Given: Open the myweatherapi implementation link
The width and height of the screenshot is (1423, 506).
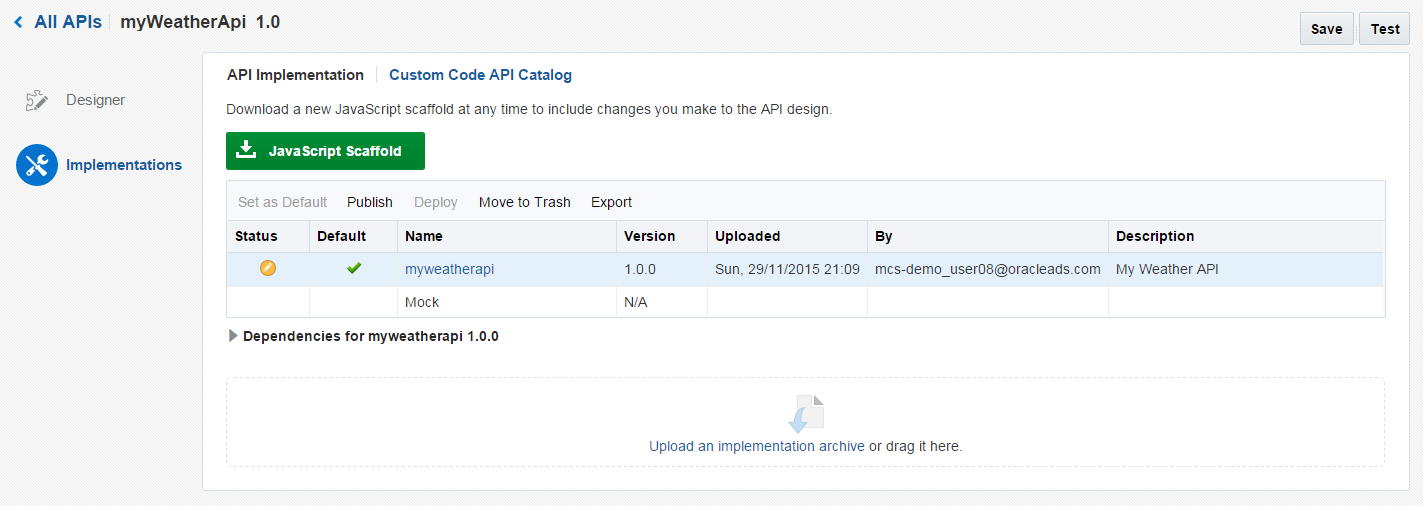Looking at the screenshot, I should pos(449,269).
